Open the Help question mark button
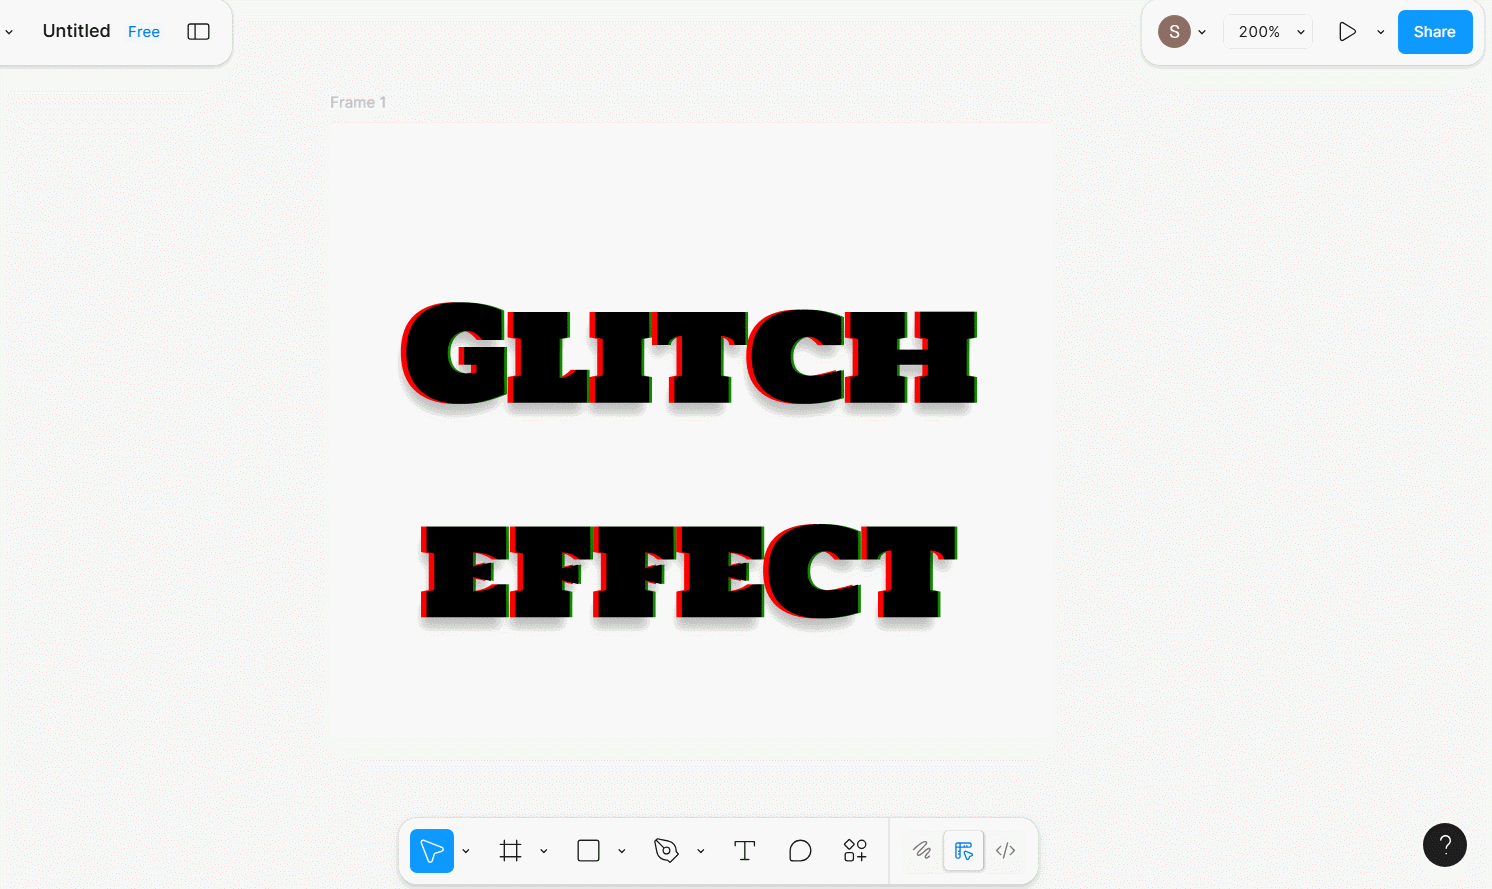This screenshot has height=889, width=1492. click(x=1444, y=845)
